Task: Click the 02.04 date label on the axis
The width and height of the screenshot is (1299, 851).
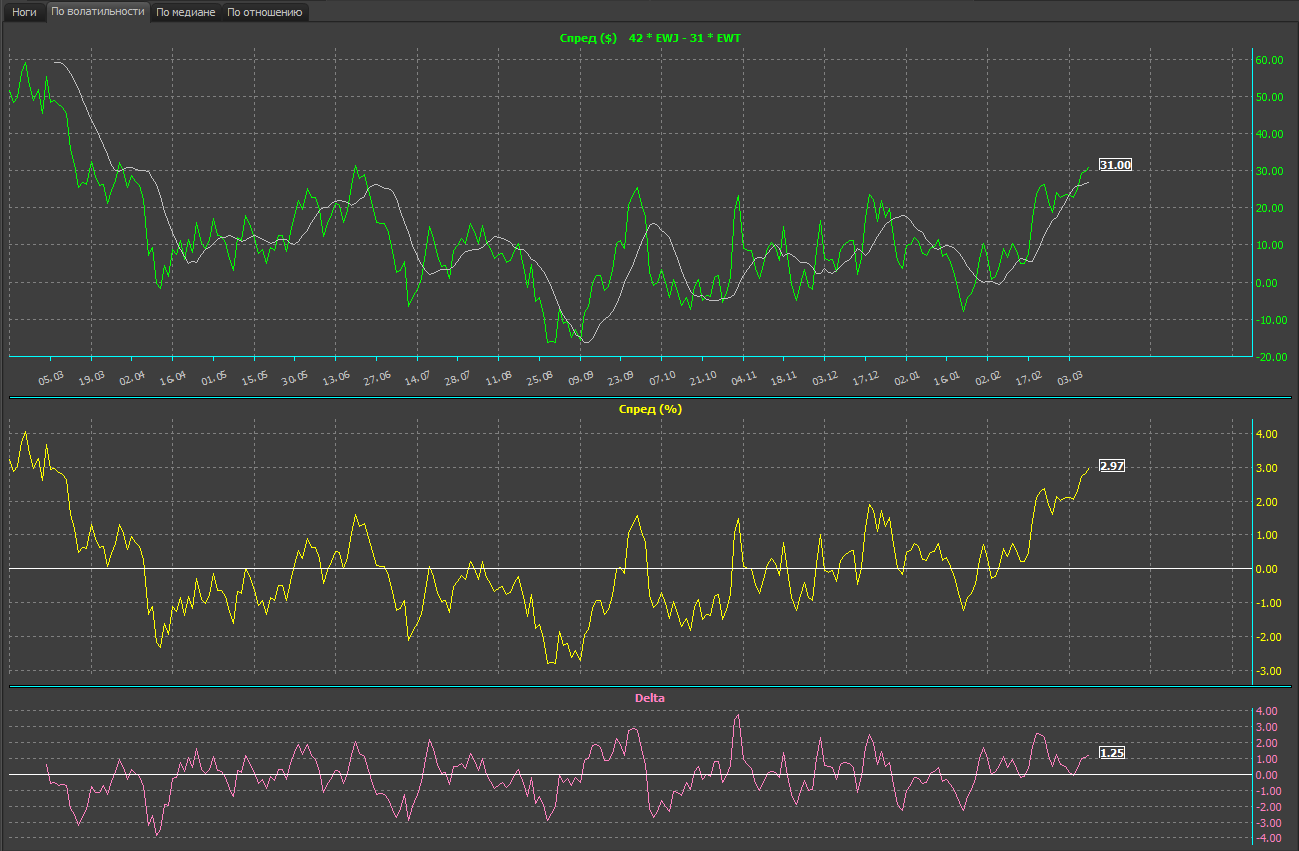Action: coord(133,377)
